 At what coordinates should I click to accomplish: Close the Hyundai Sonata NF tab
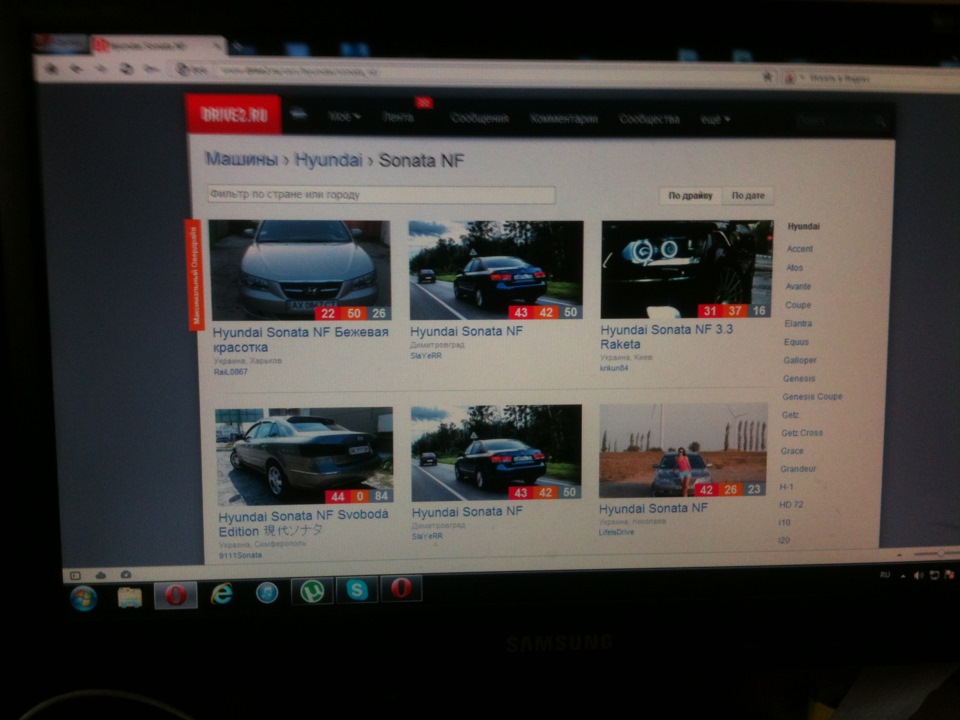coord(217,46)
